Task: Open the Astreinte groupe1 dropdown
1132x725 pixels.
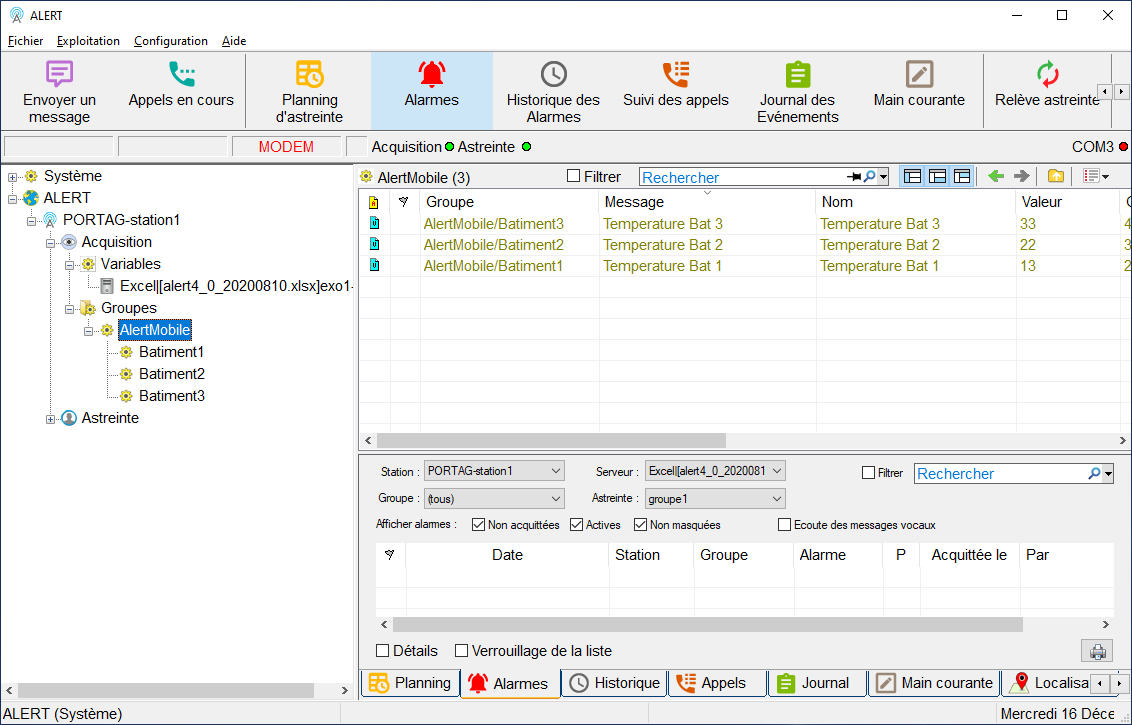Action: [x=715, y=498]
